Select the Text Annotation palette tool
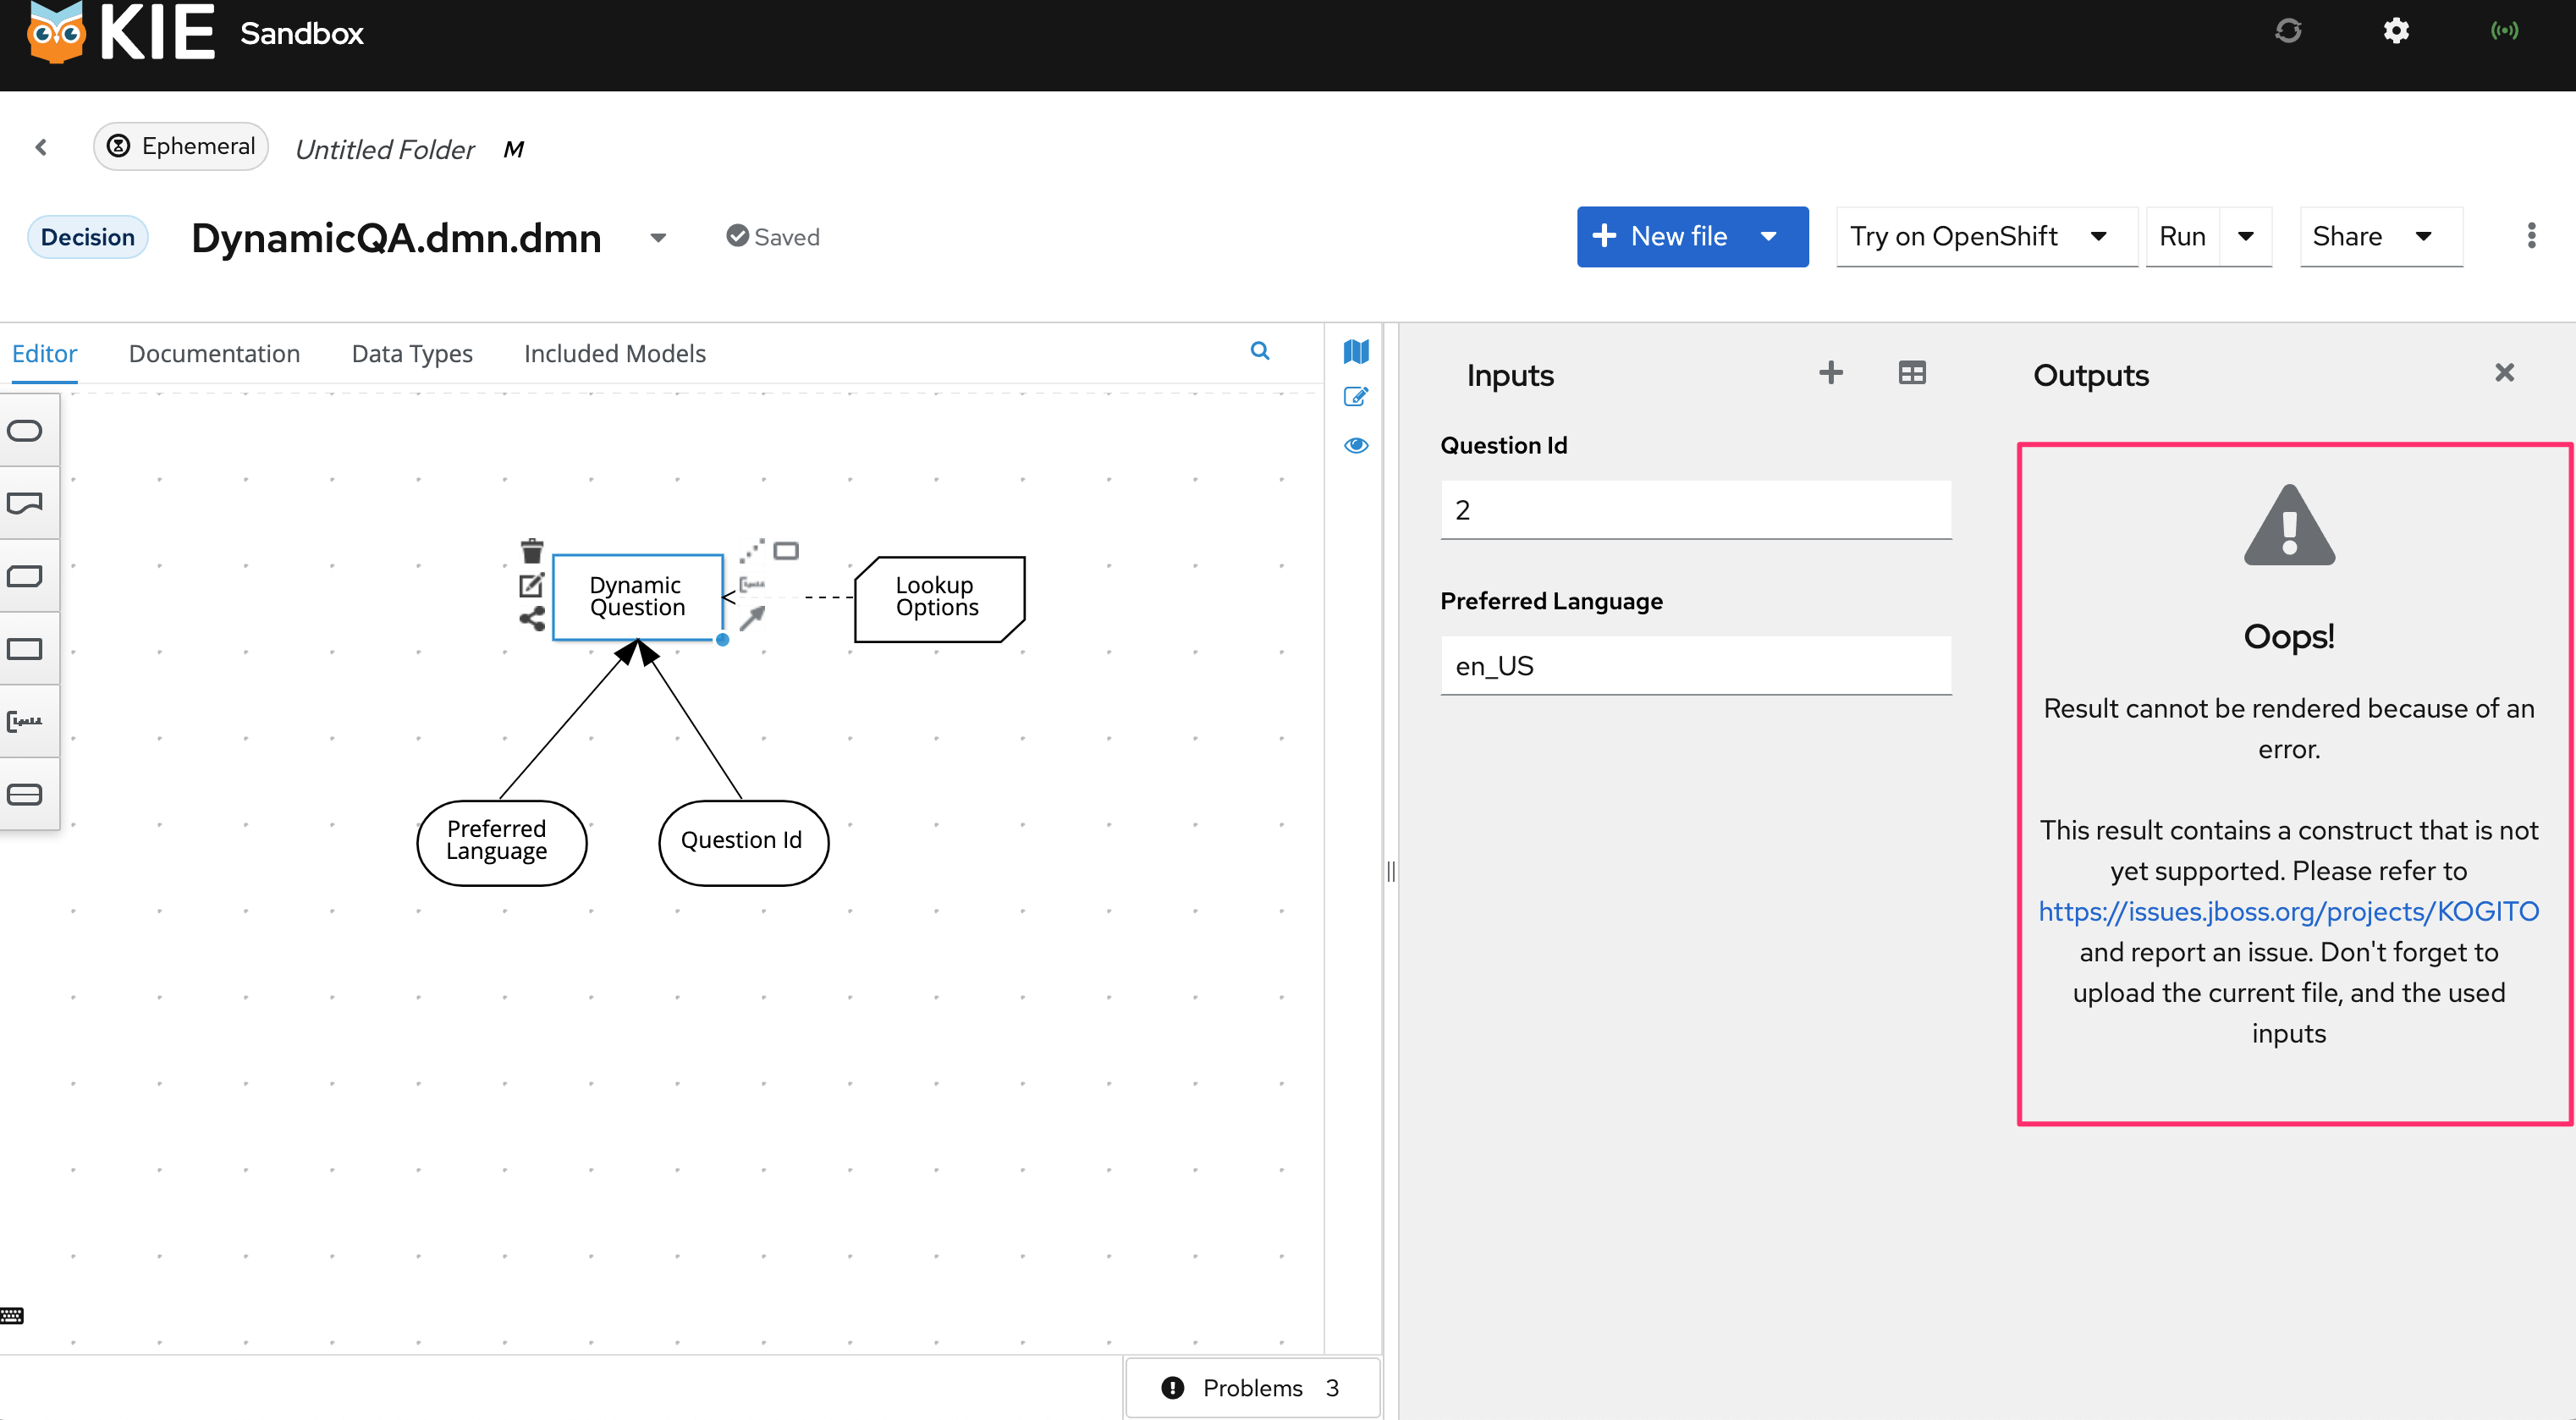 tap(25, 721)
